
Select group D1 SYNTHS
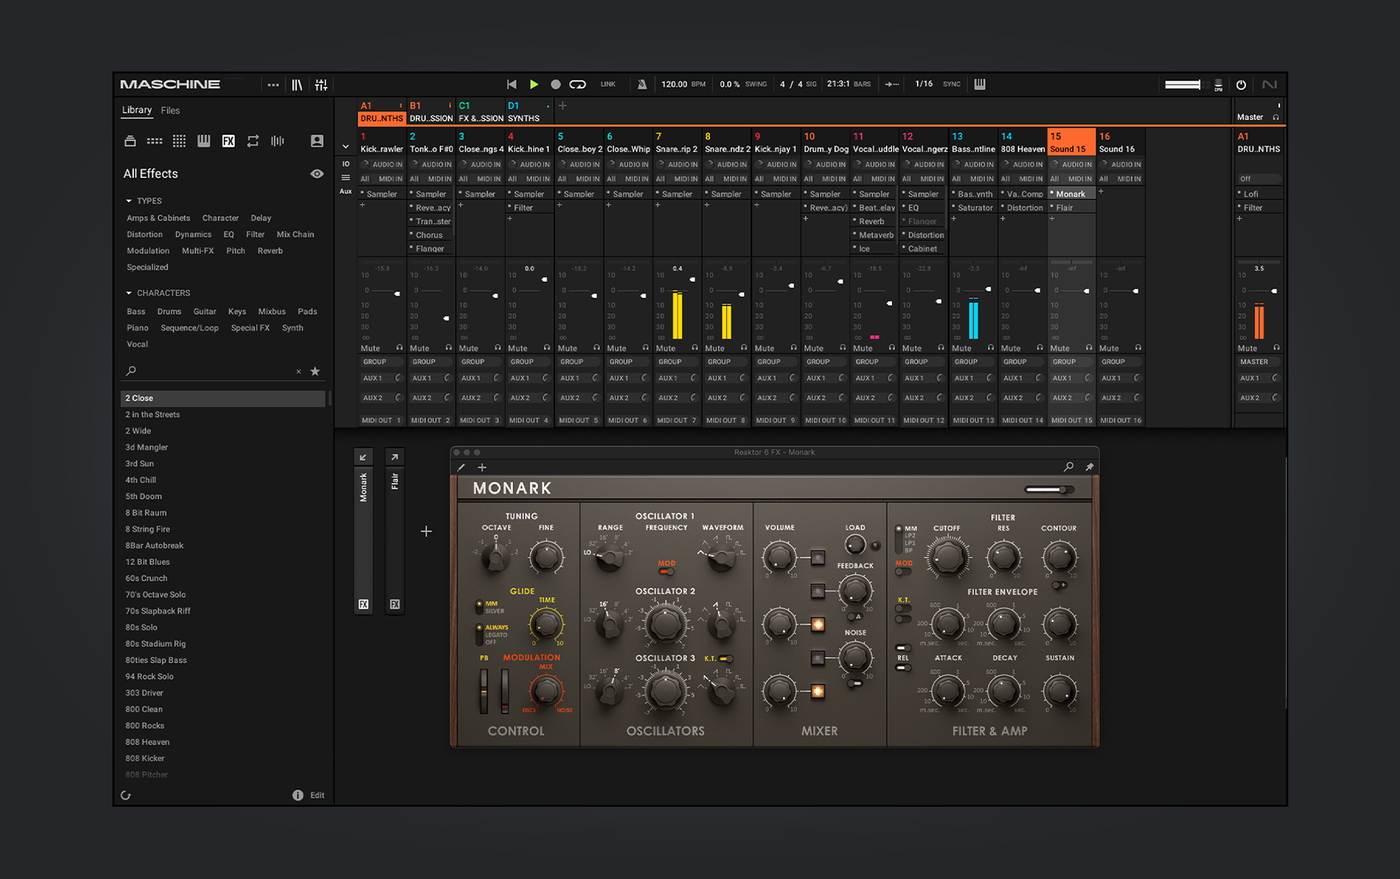coord(529,111)
